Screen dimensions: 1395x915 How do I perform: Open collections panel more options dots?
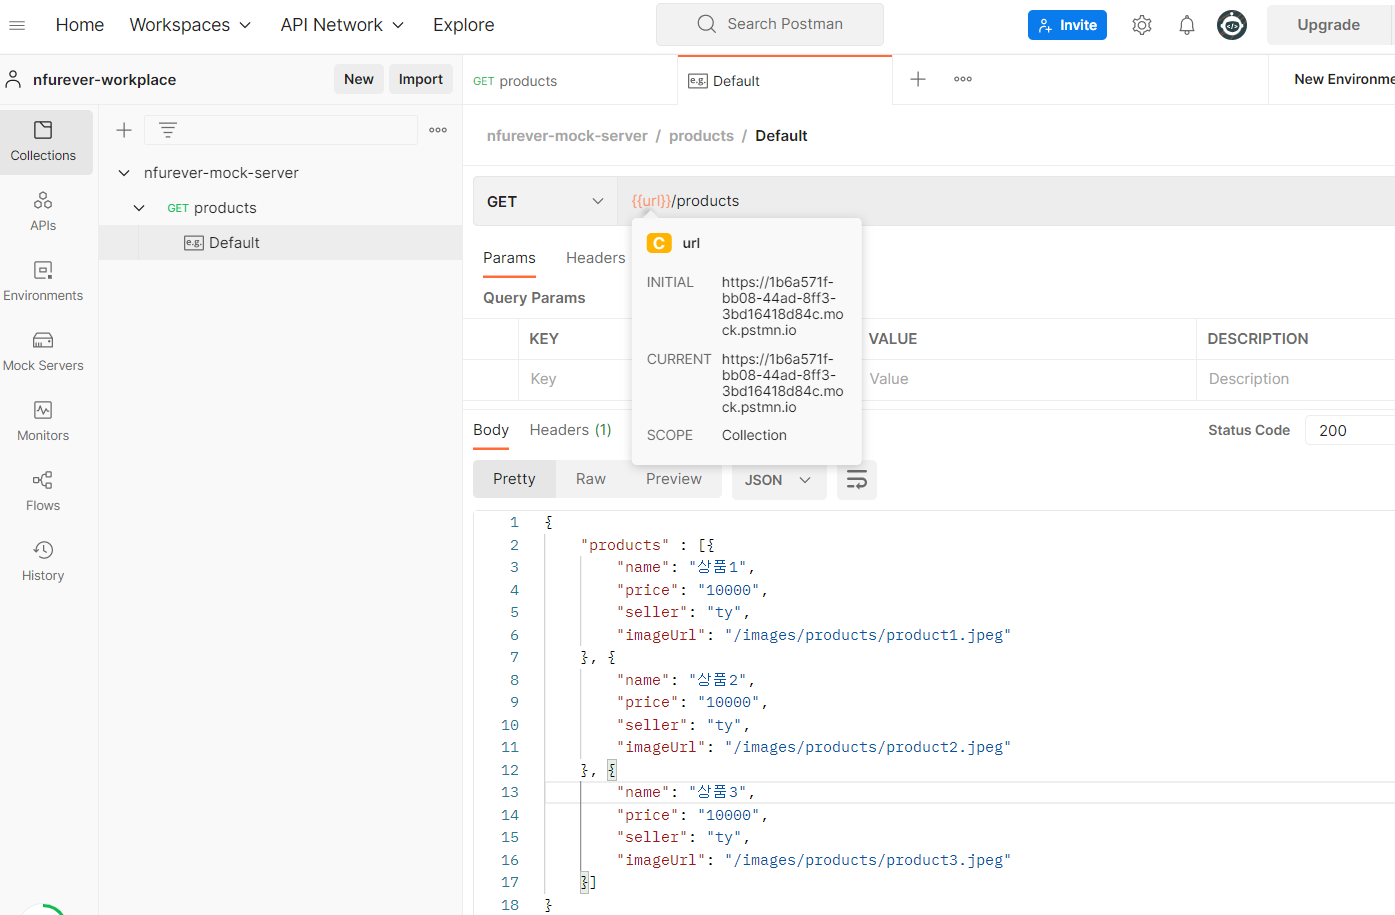point(438,130)
